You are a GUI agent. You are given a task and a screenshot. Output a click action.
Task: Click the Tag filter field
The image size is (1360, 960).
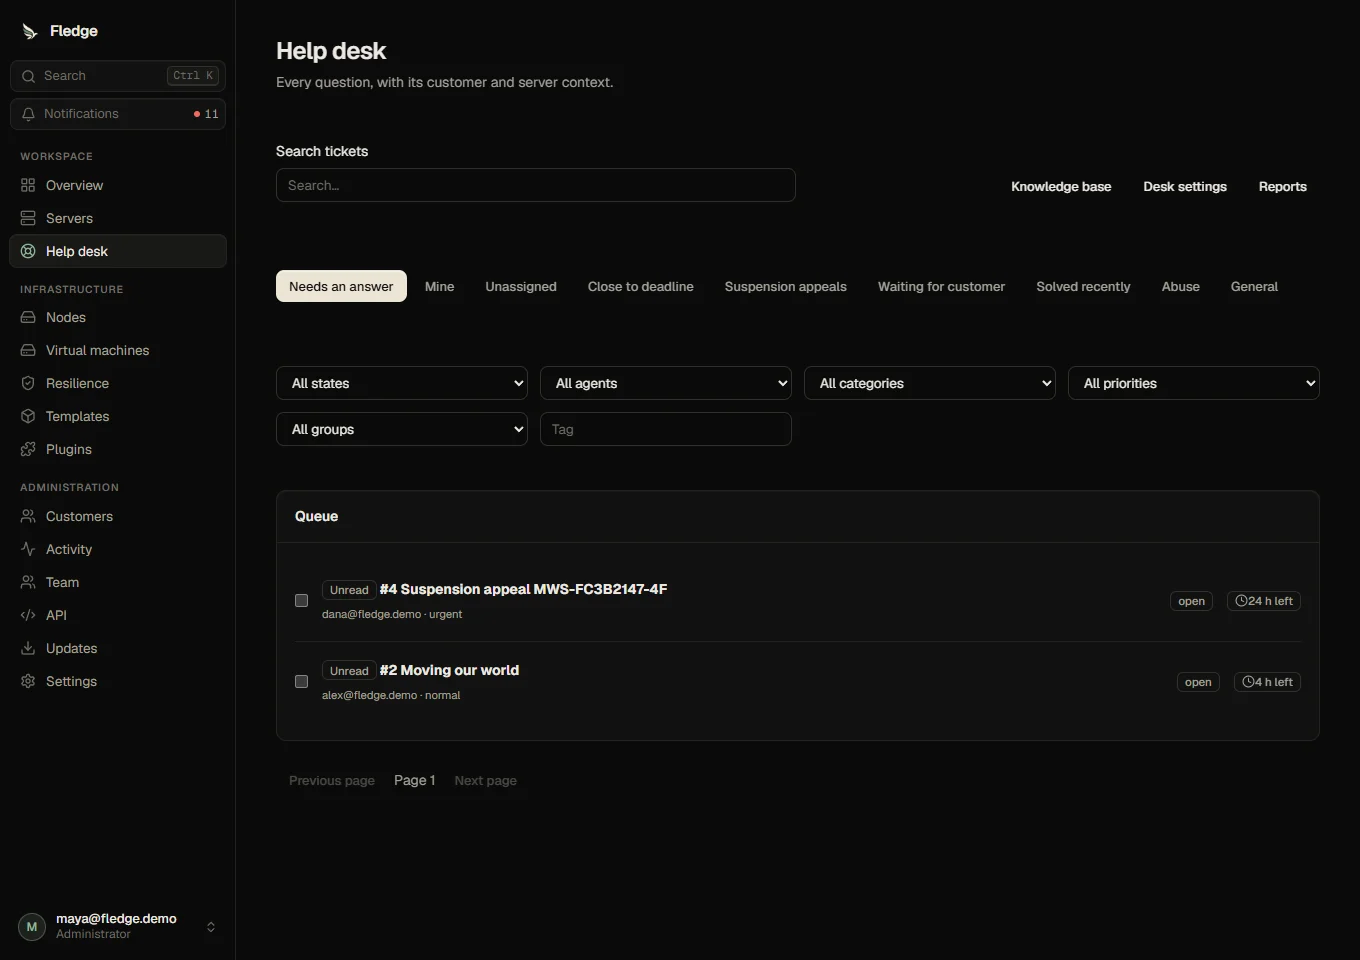[x=666, y=429]
